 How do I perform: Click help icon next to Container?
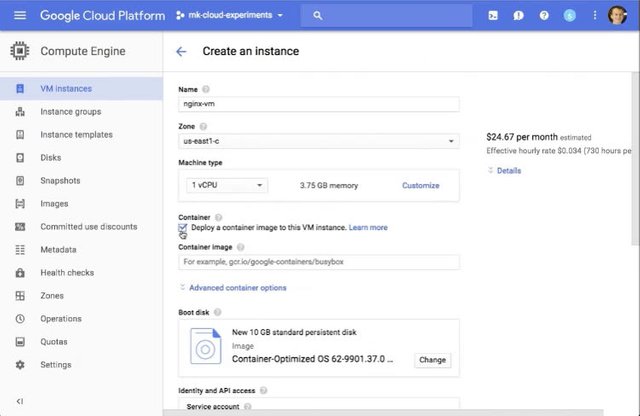tap(218, 217)
